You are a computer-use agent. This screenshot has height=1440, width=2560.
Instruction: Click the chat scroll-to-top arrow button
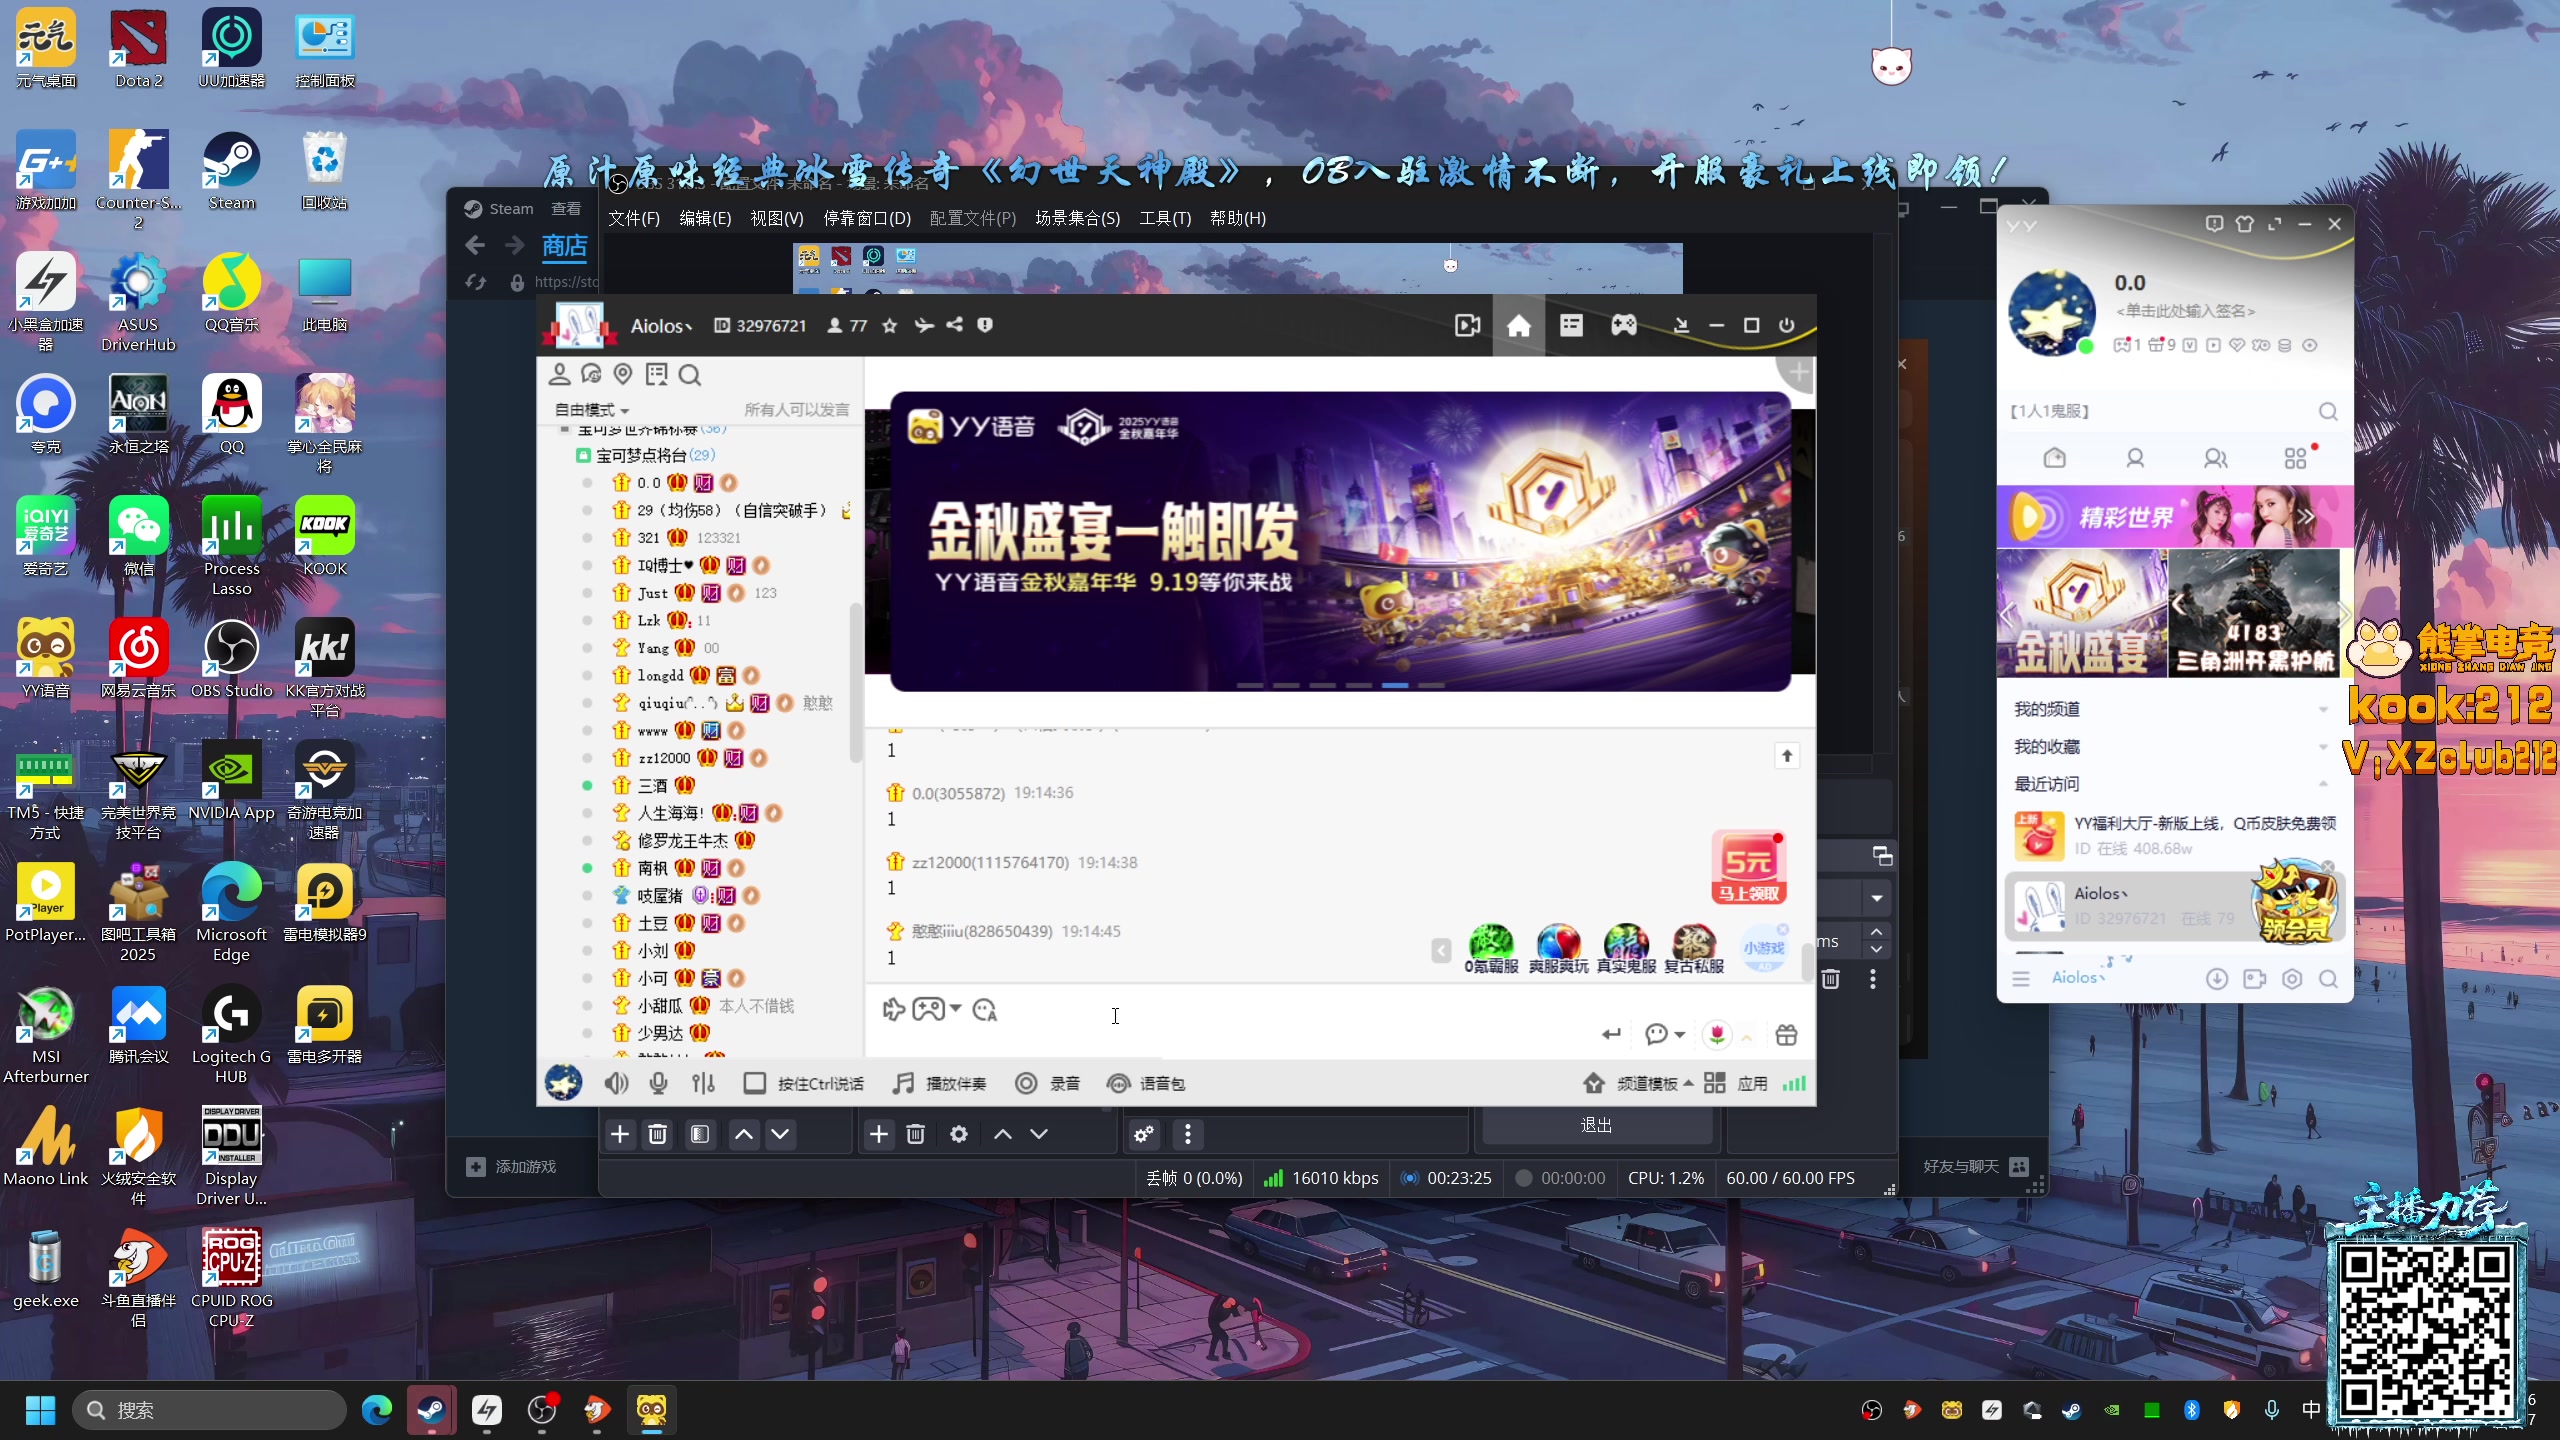click(x=1786, y=756)
